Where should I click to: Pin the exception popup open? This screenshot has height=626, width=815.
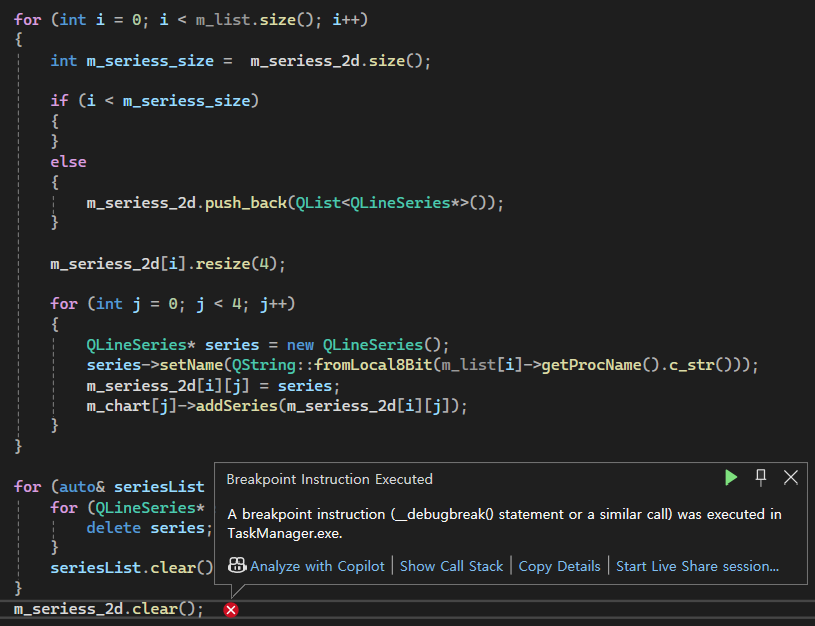pyautogui.click(x=761, y=478)
